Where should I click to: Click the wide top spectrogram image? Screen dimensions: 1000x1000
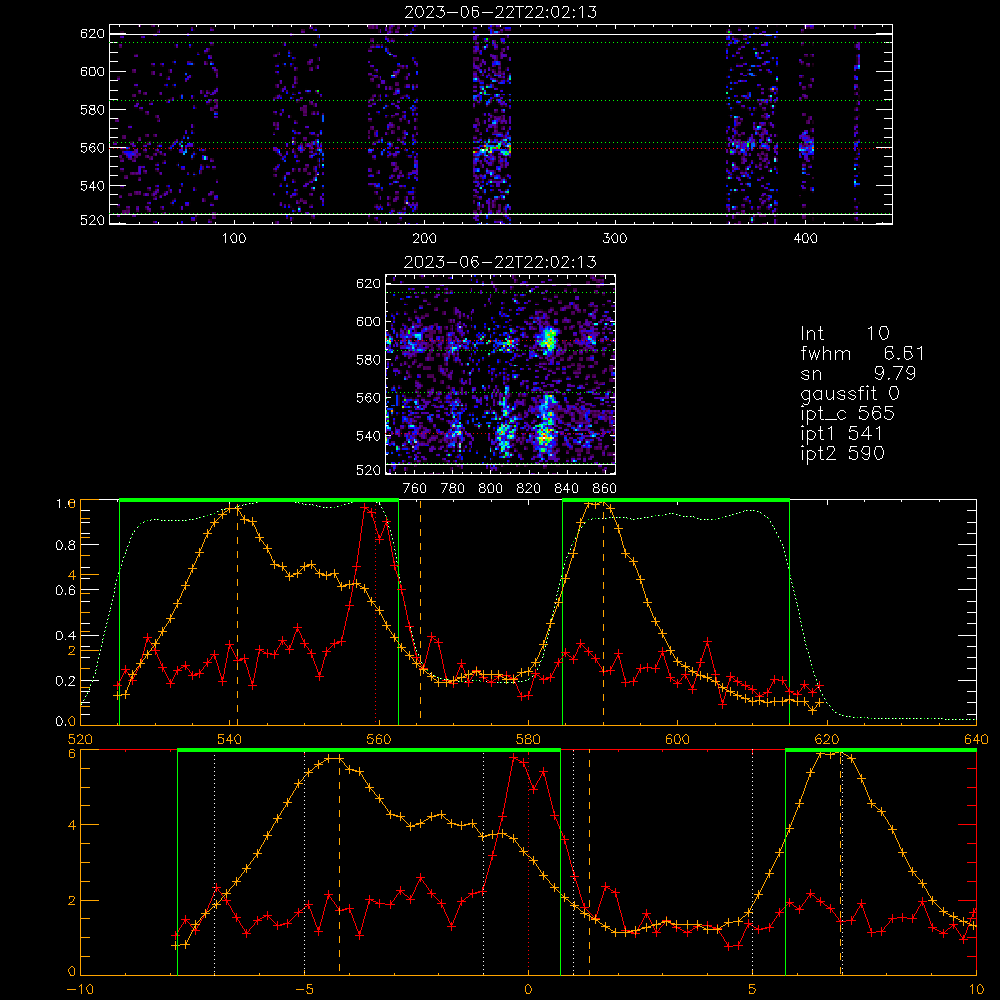pos(501,124)
